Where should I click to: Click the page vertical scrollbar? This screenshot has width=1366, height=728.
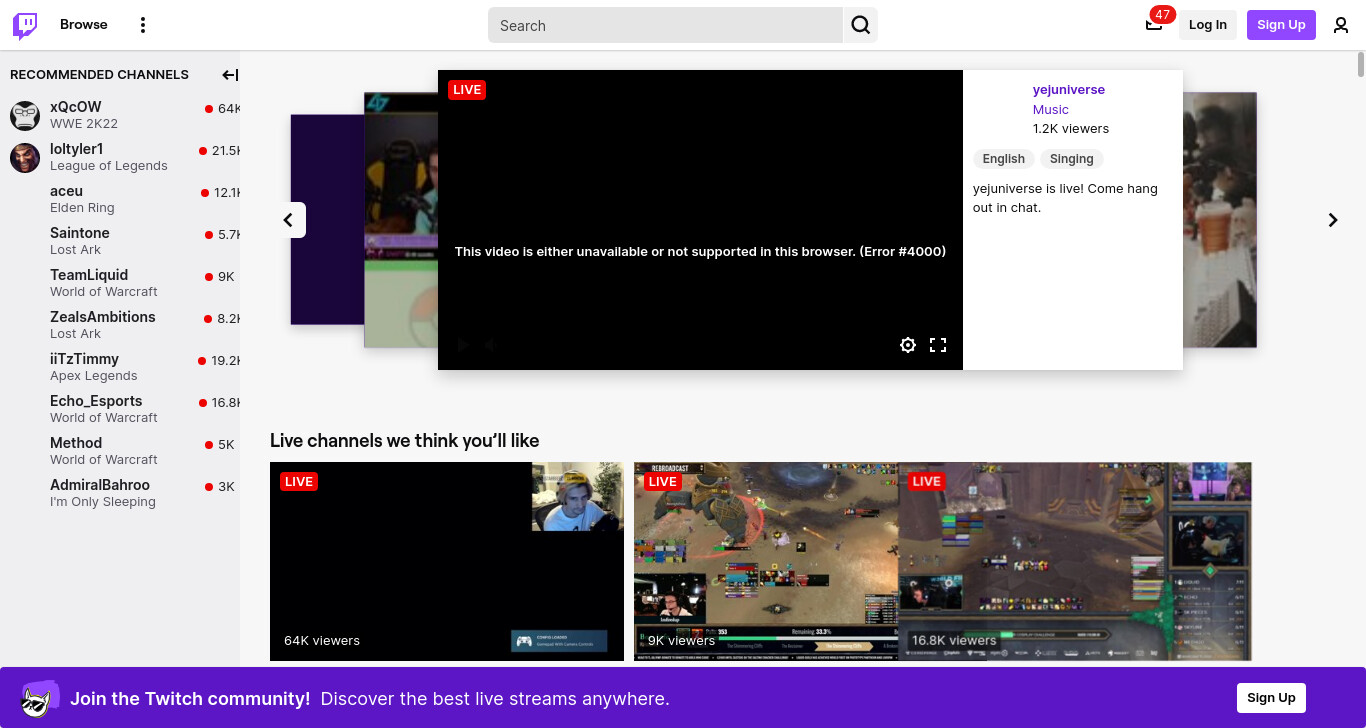pyautogui.click(x=1361, y=64)
